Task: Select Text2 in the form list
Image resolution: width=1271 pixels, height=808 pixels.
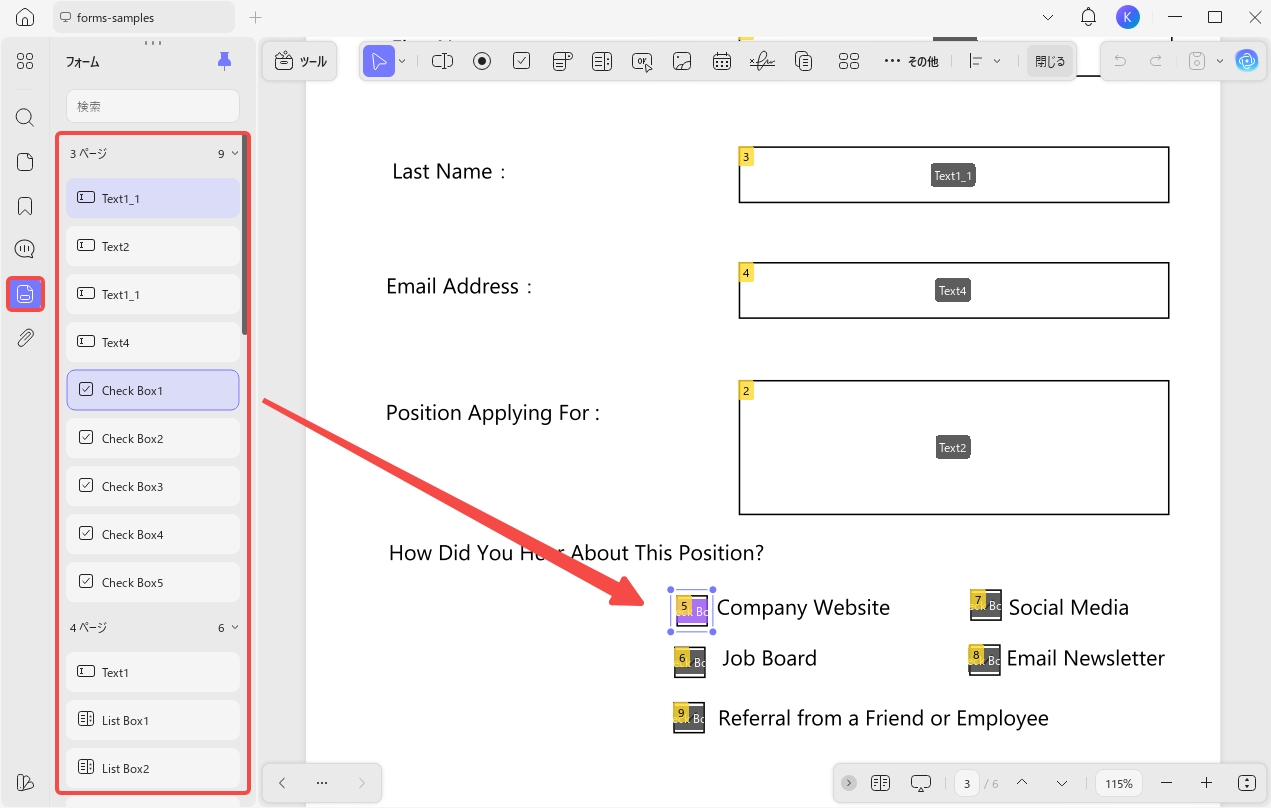Action: (x=153, y=246)
